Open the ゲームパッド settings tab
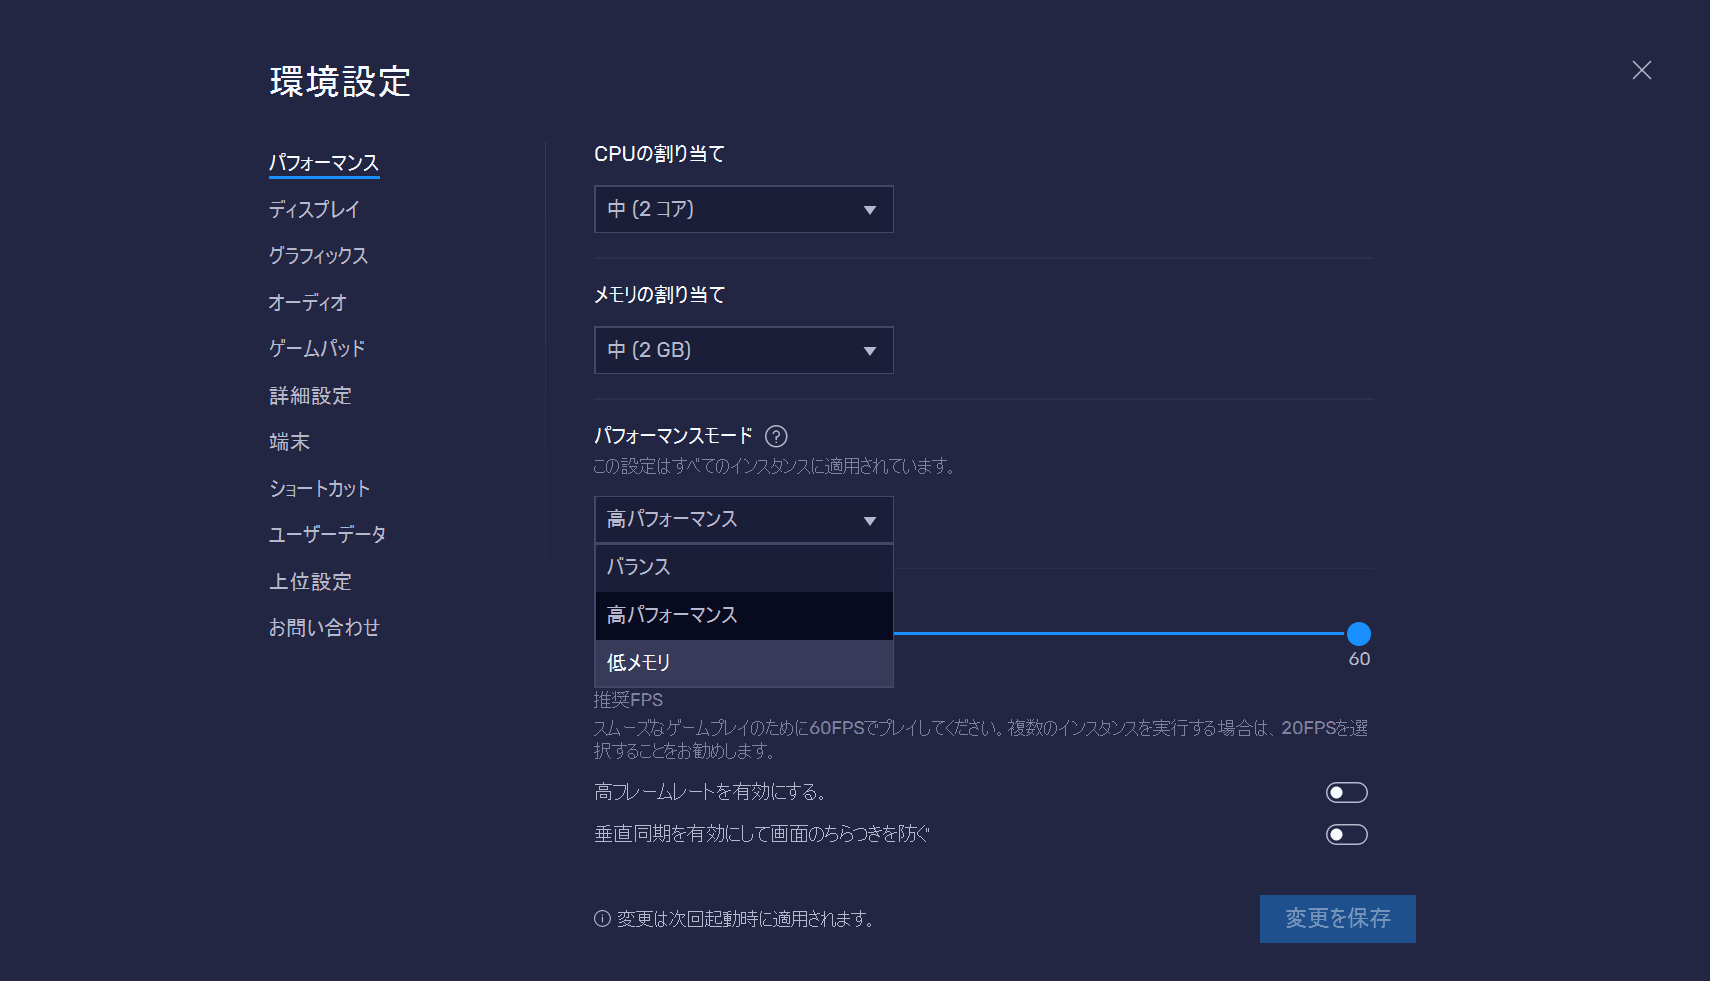The width and height of the screenshot is (1710, 981). click(317, 349)
